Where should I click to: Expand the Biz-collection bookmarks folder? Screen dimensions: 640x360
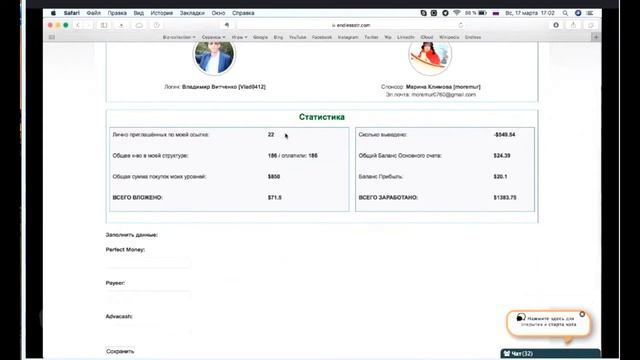pyautogui.click(x=179, y=37)
